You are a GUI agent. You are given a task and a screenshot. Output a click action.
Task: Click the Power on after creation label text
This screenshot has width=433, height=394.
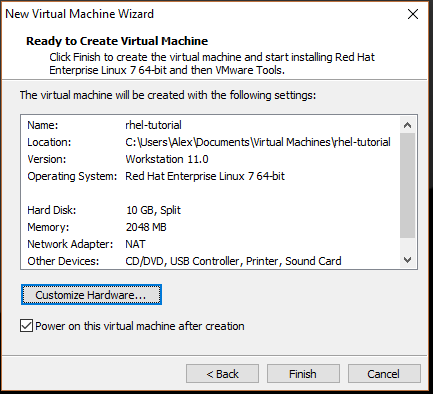click(x=140, y=326)
